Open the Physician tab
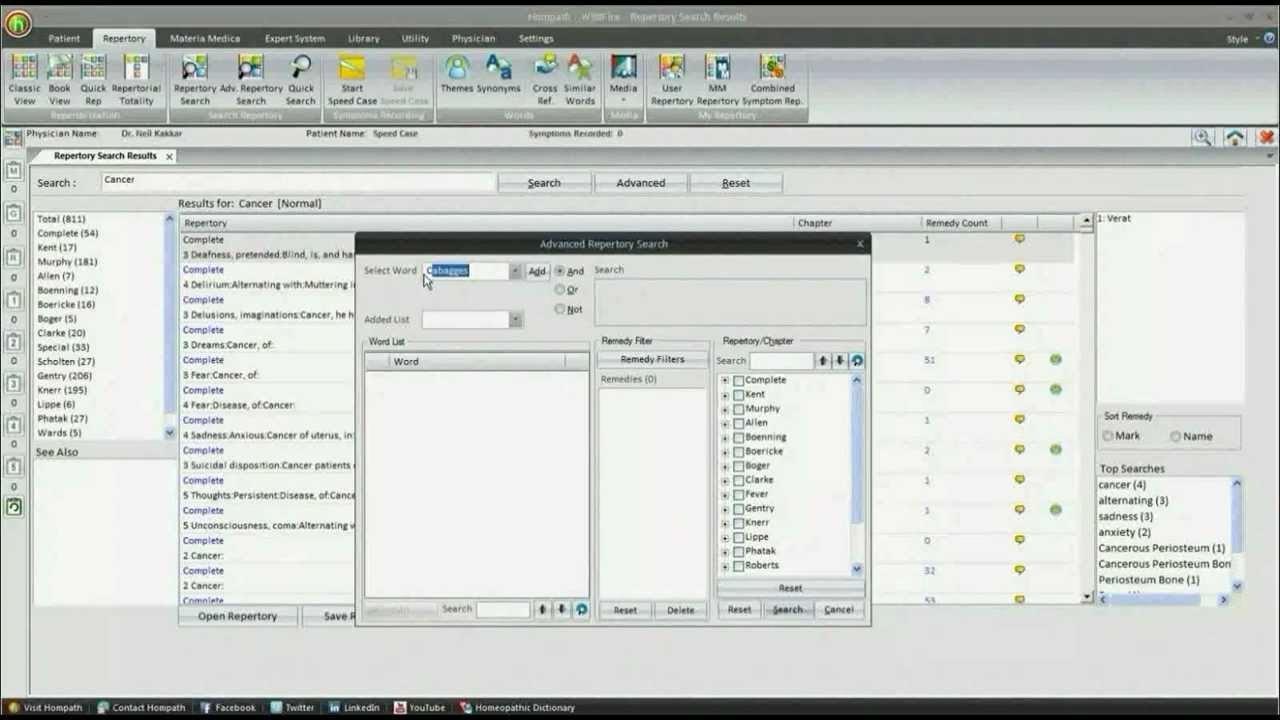Image resolution: width=1280 pixels, height=720 pixels. (x=473, y=38)
